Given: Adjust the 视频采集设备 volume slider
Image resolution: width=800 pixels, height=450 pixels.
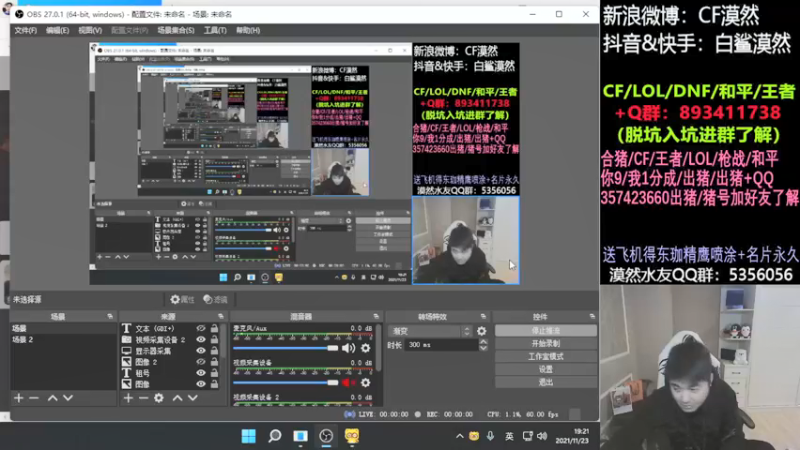Looking at the screenshot, I should tap(285, 383).
